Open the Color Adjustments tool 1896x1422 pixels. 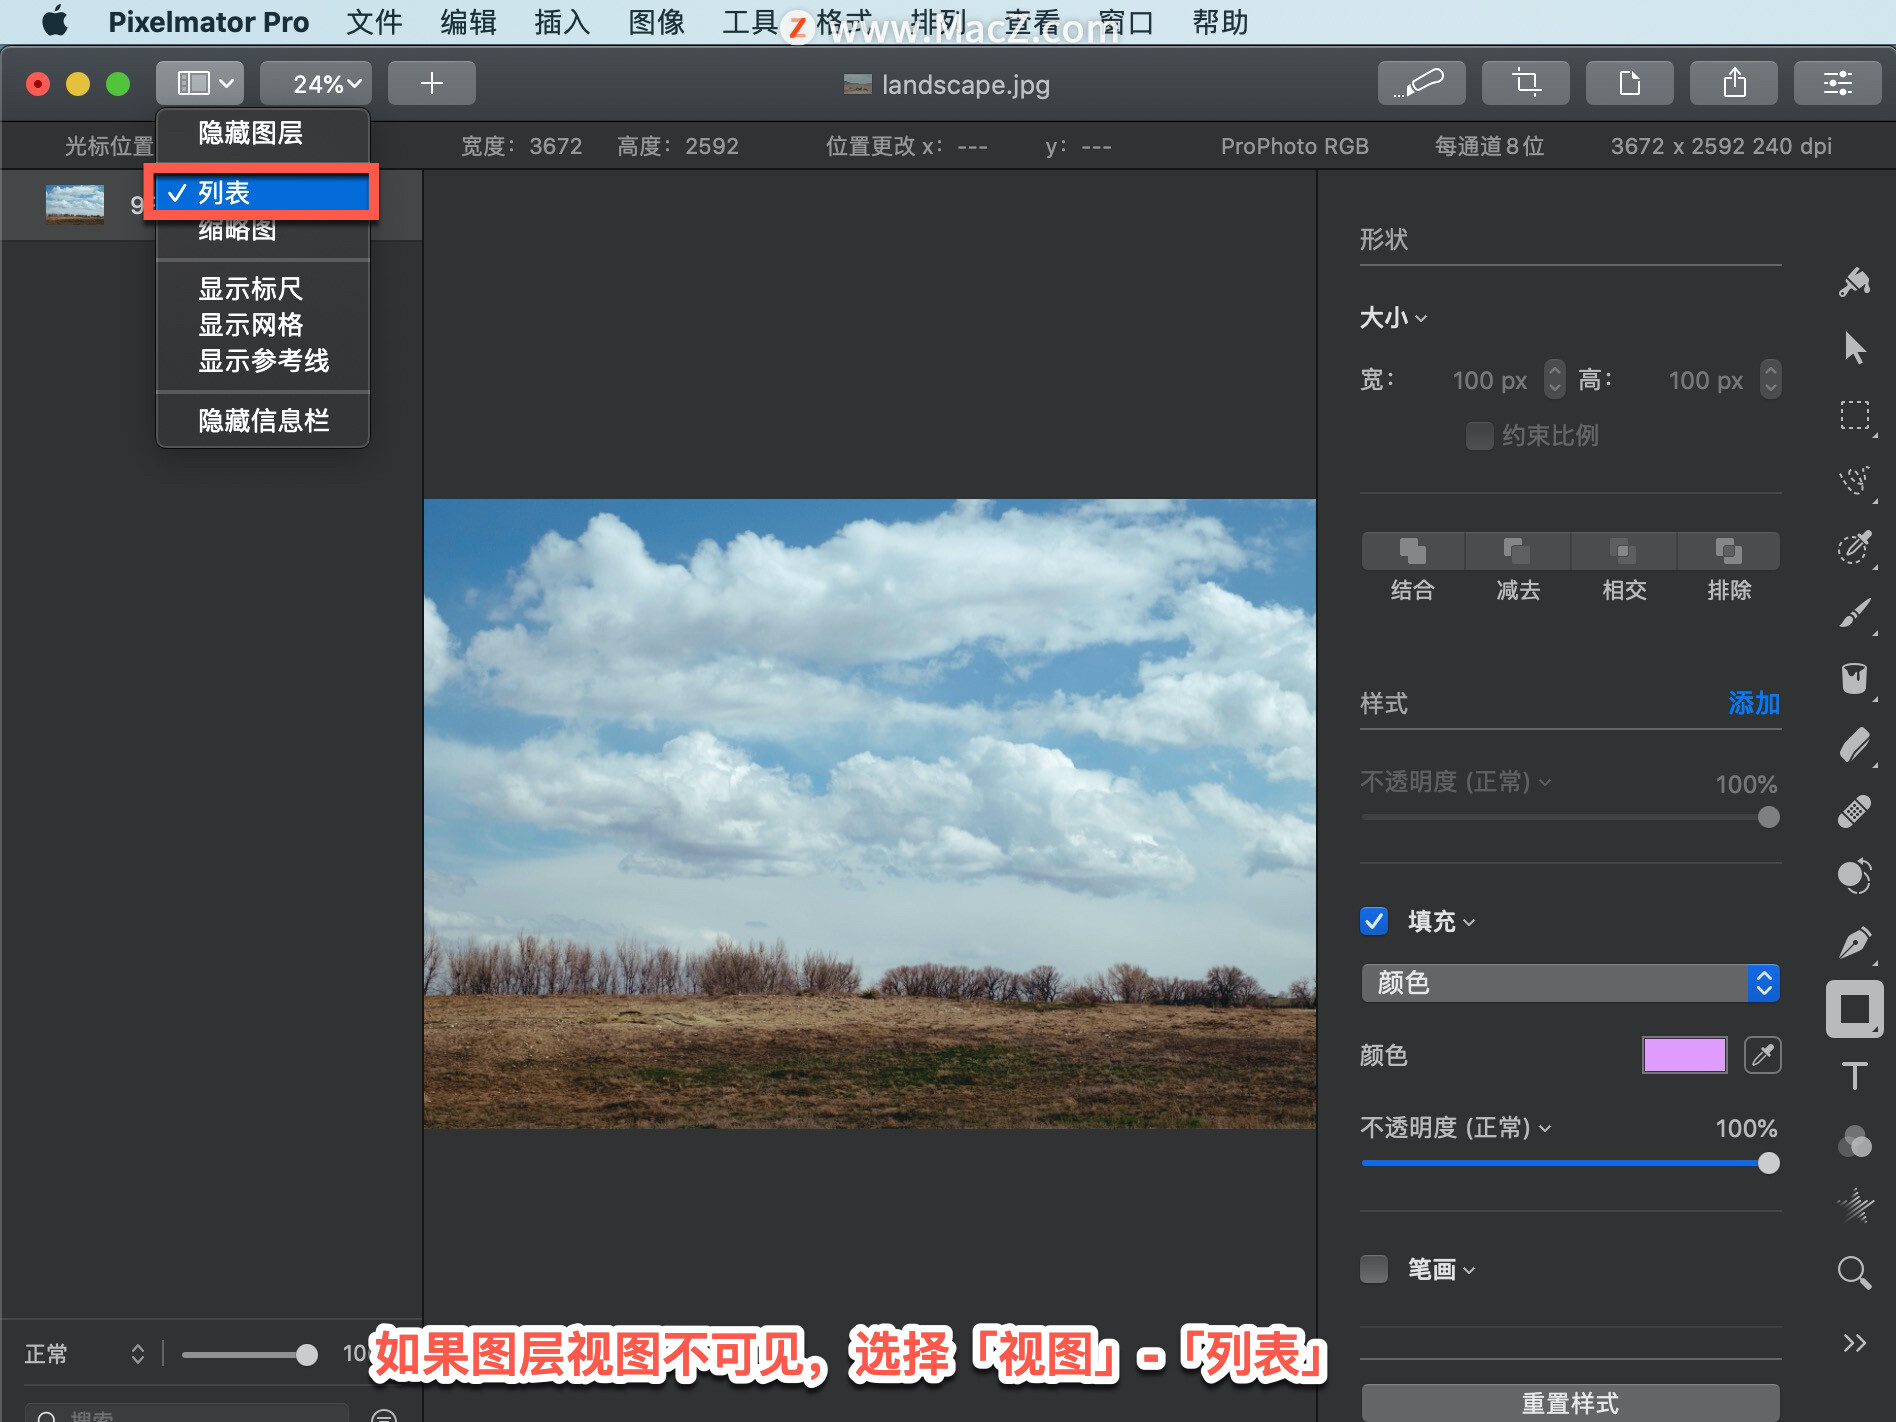point(1854,1142)
